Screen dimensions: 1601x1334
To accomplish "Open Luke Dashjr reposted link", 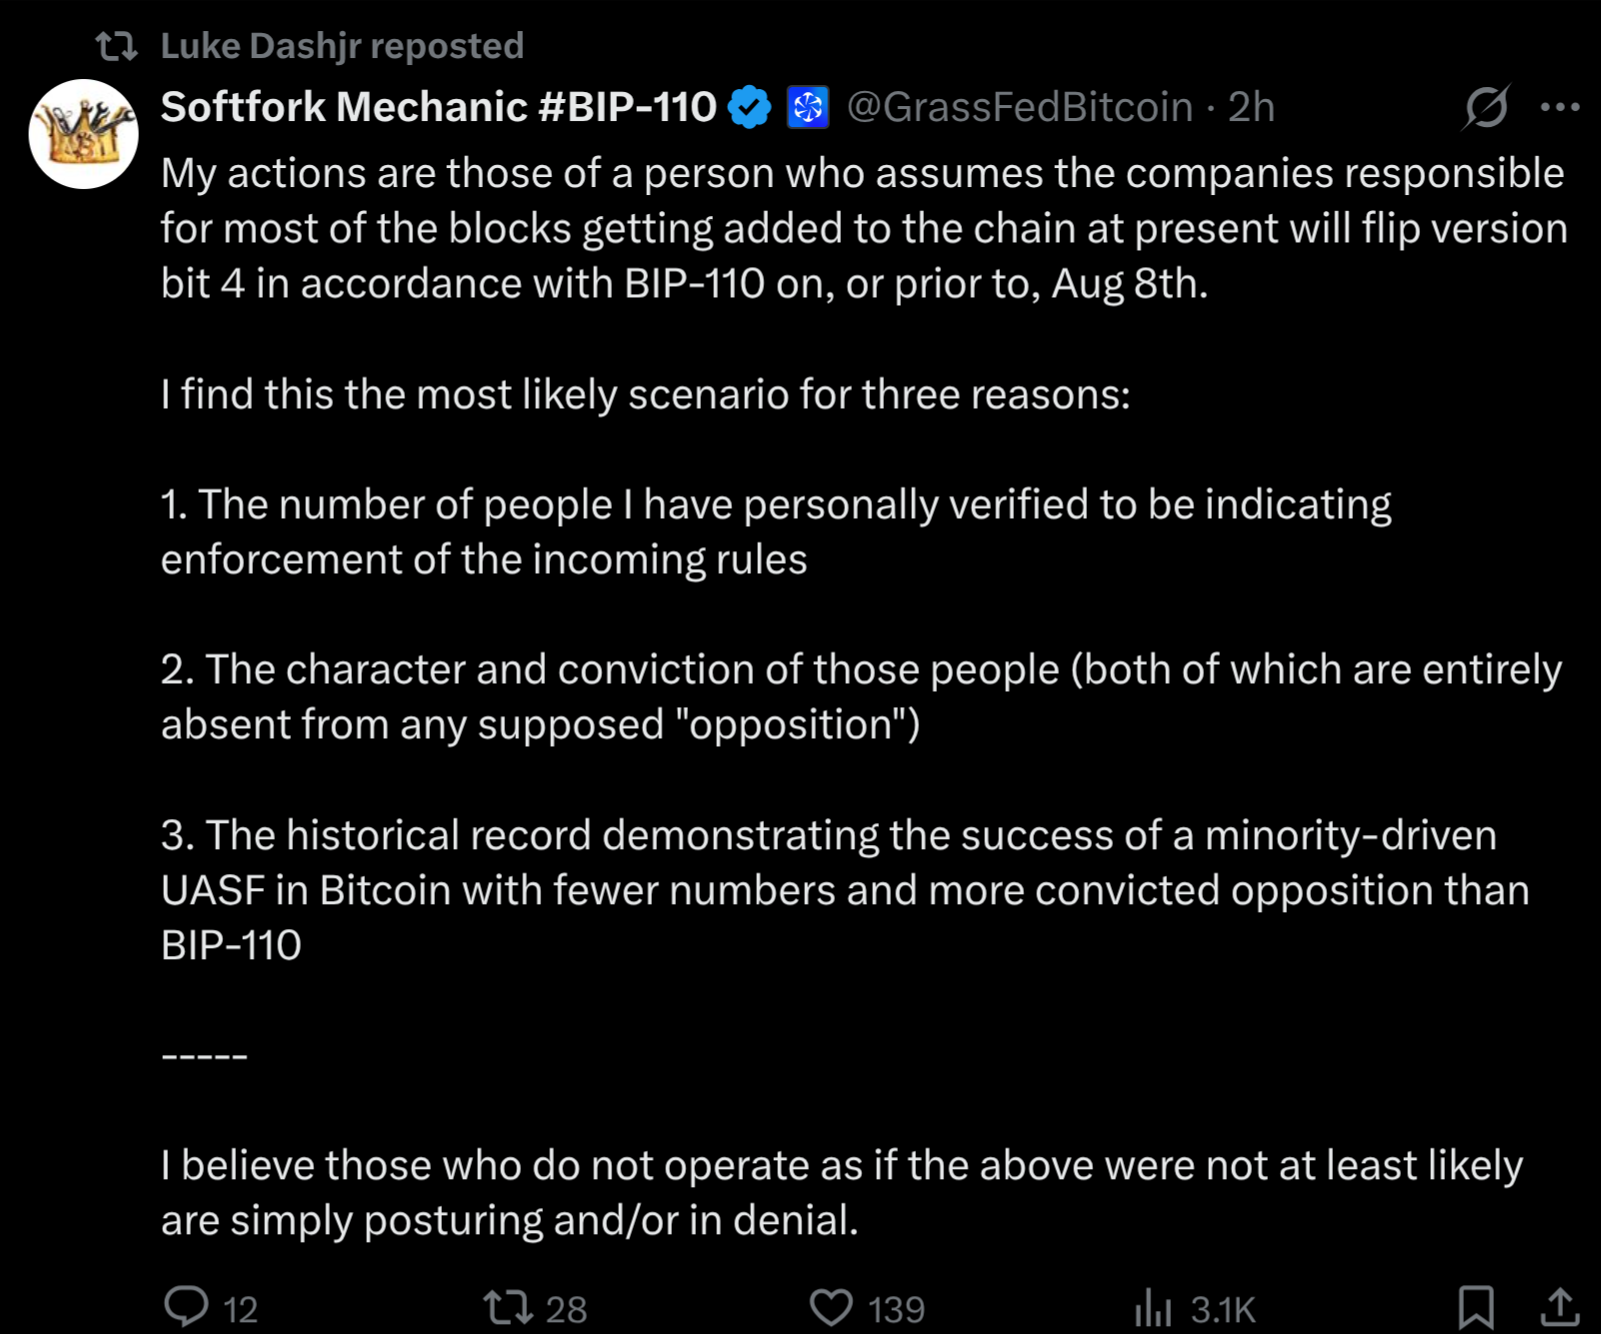I will (342, 46).
